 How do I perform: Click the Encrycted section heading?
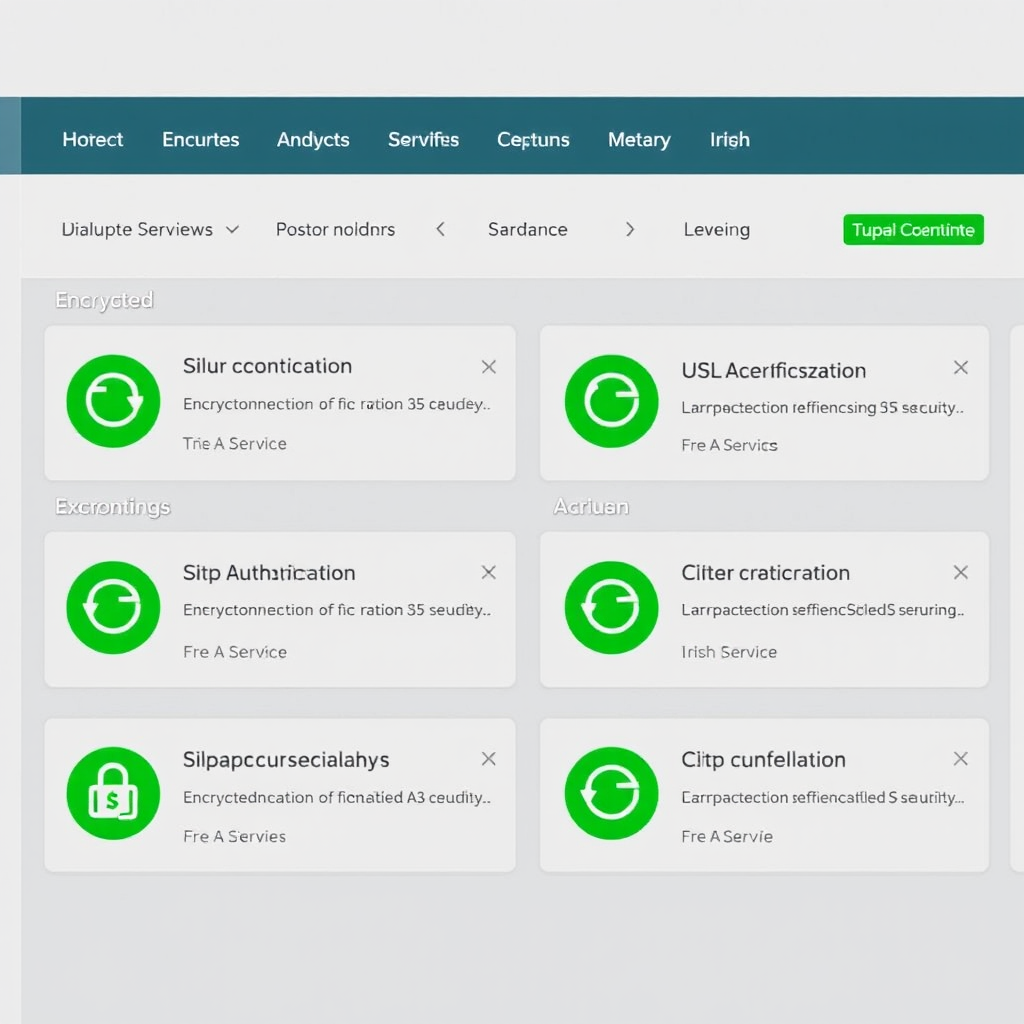[x=104, y=300]
